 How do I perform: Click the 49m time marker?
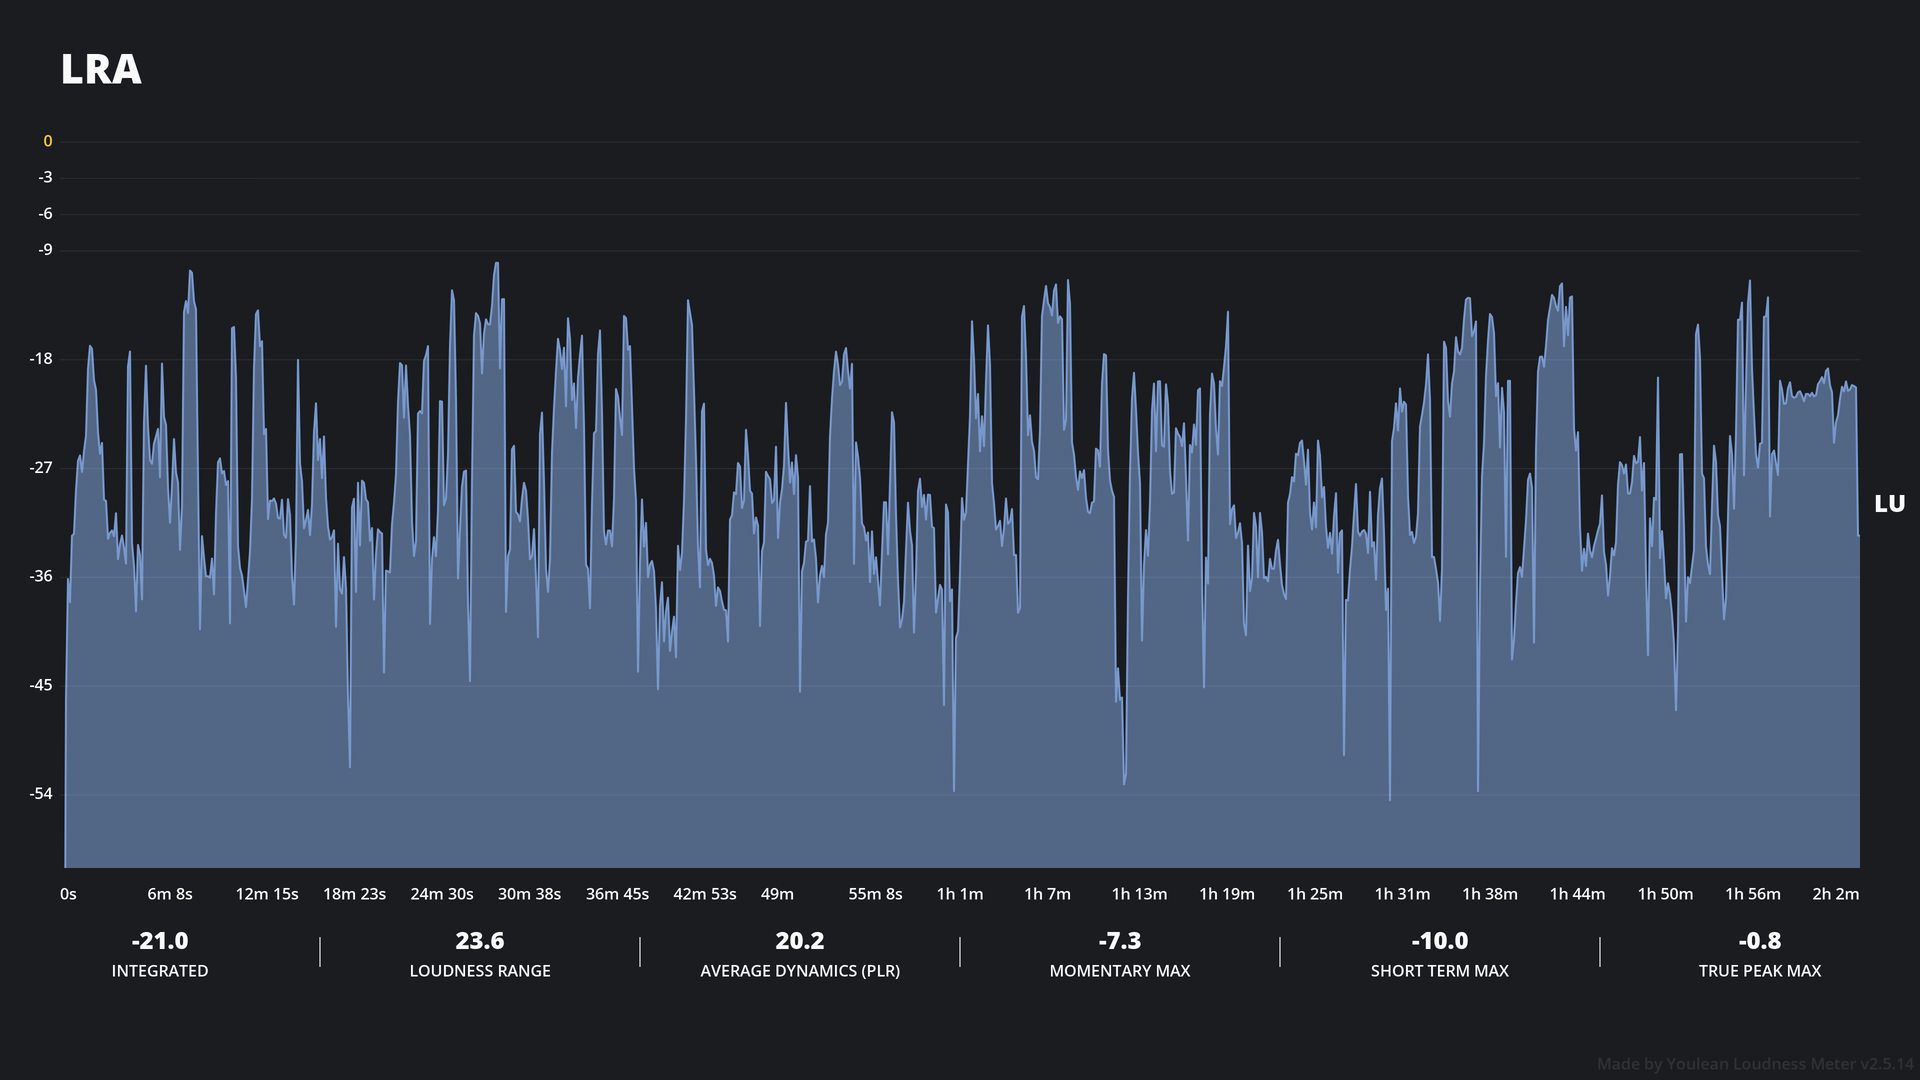pyautogui.click(x=777, y=894)
